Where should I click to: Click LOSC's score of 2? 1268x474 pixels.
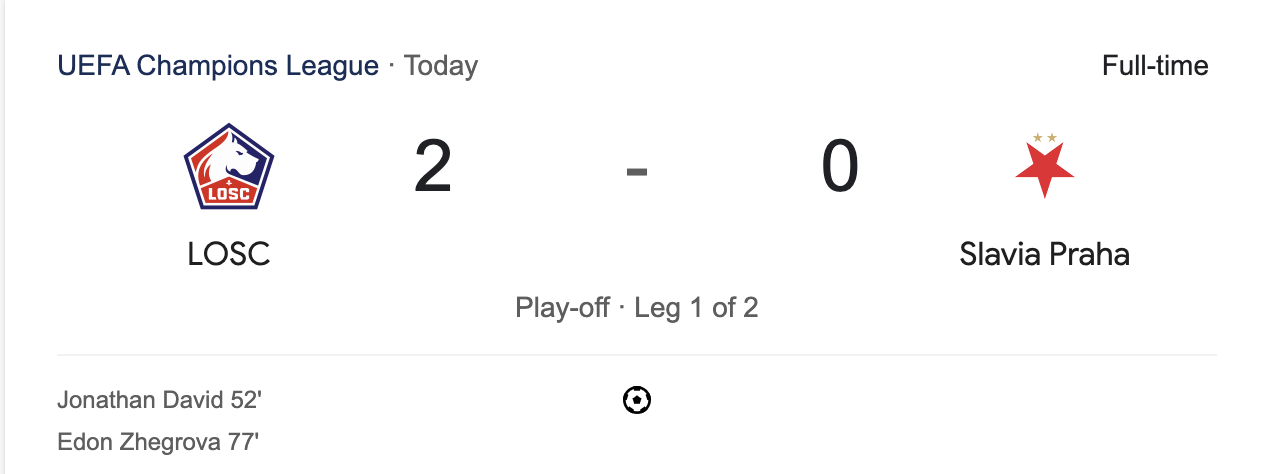(x=433, y=168)
